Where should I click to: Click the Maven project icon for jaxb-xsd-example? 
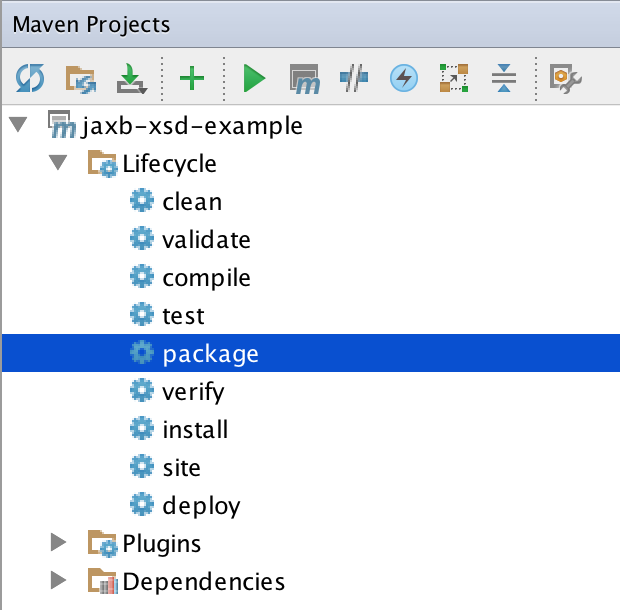tap(61, 124)
